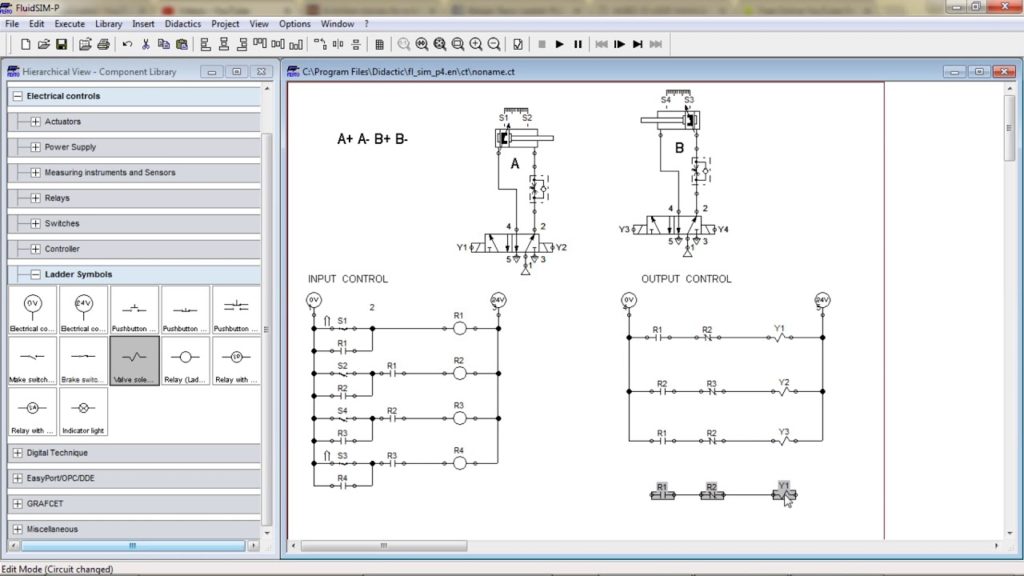Collapse the Electrical controls group

click(x=18, y=96)
